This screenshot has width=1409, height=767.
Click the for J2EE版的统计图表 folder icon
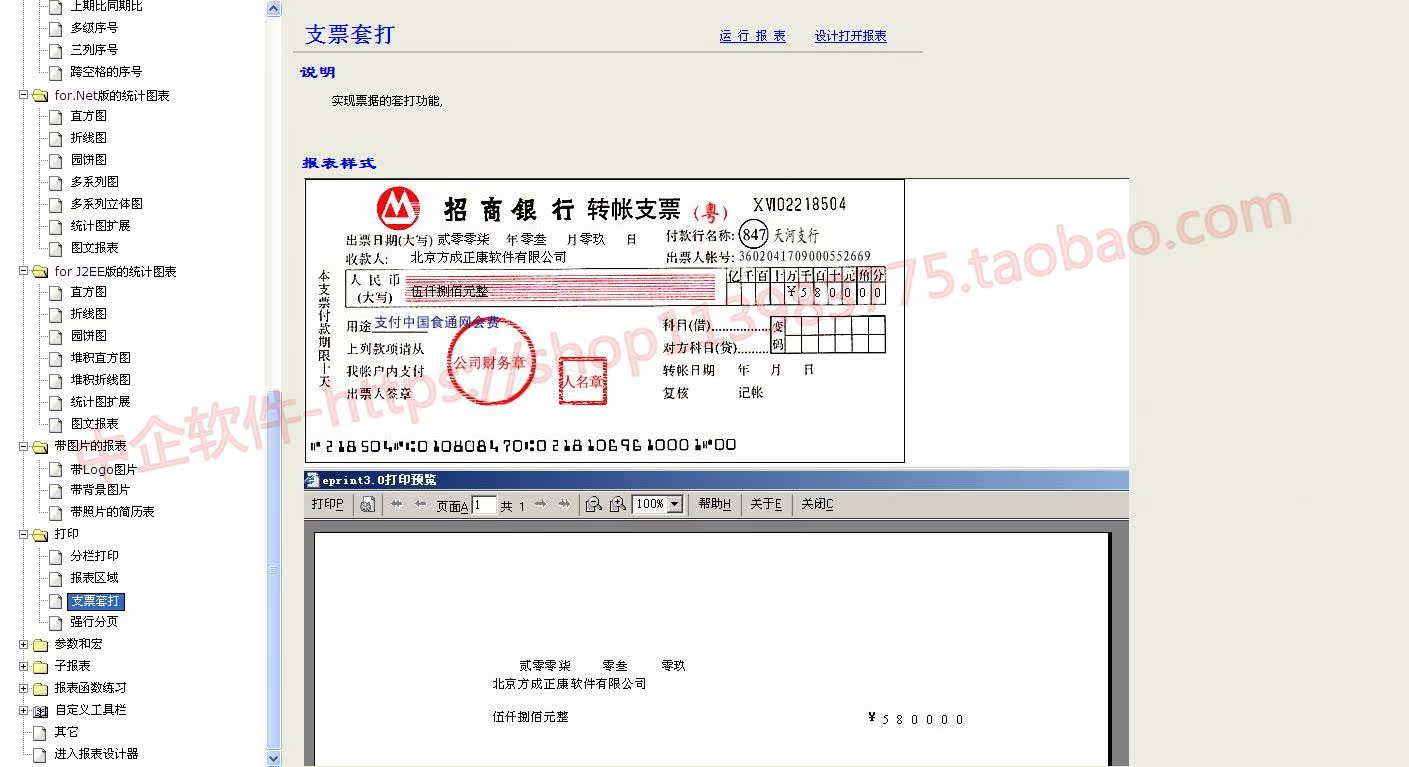point(40,272)
